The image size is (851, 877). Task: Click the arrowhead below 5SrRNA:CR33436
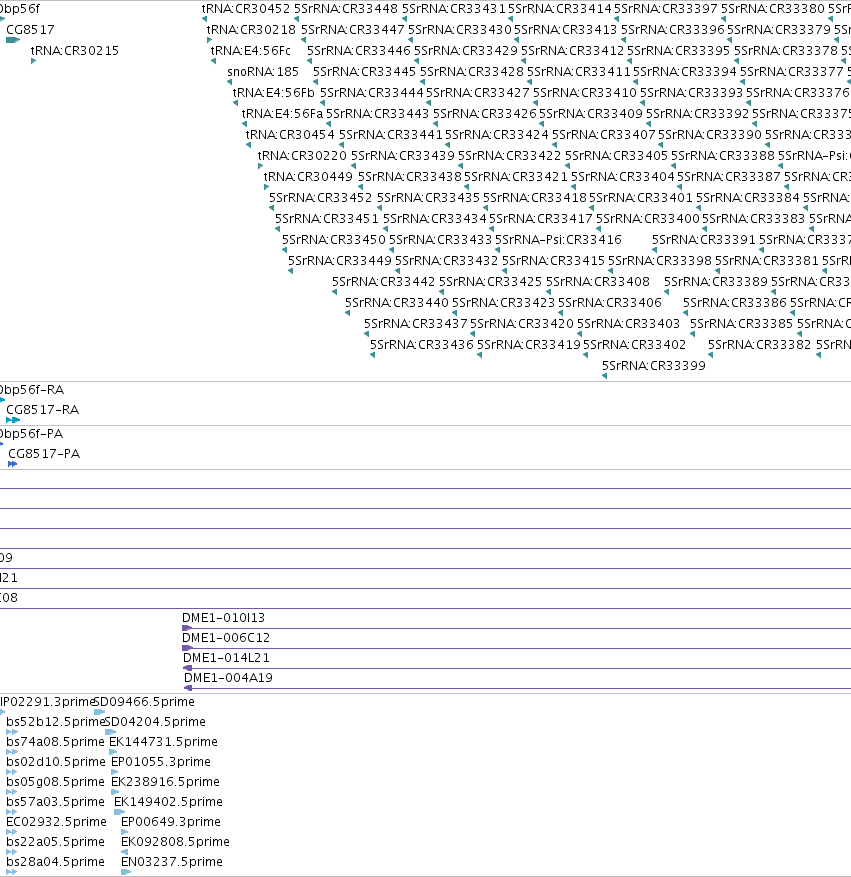[372, 355]
